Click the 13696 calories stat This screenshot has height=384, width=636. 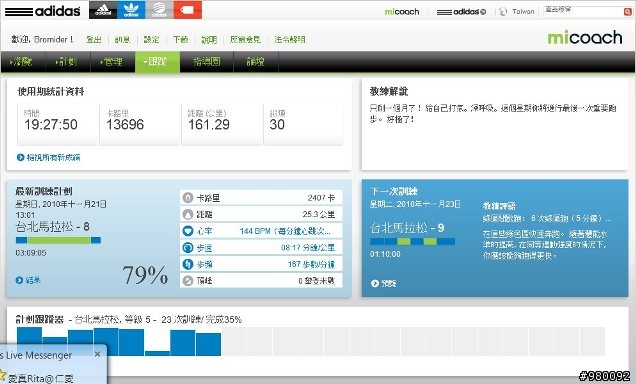pos(125,124)
